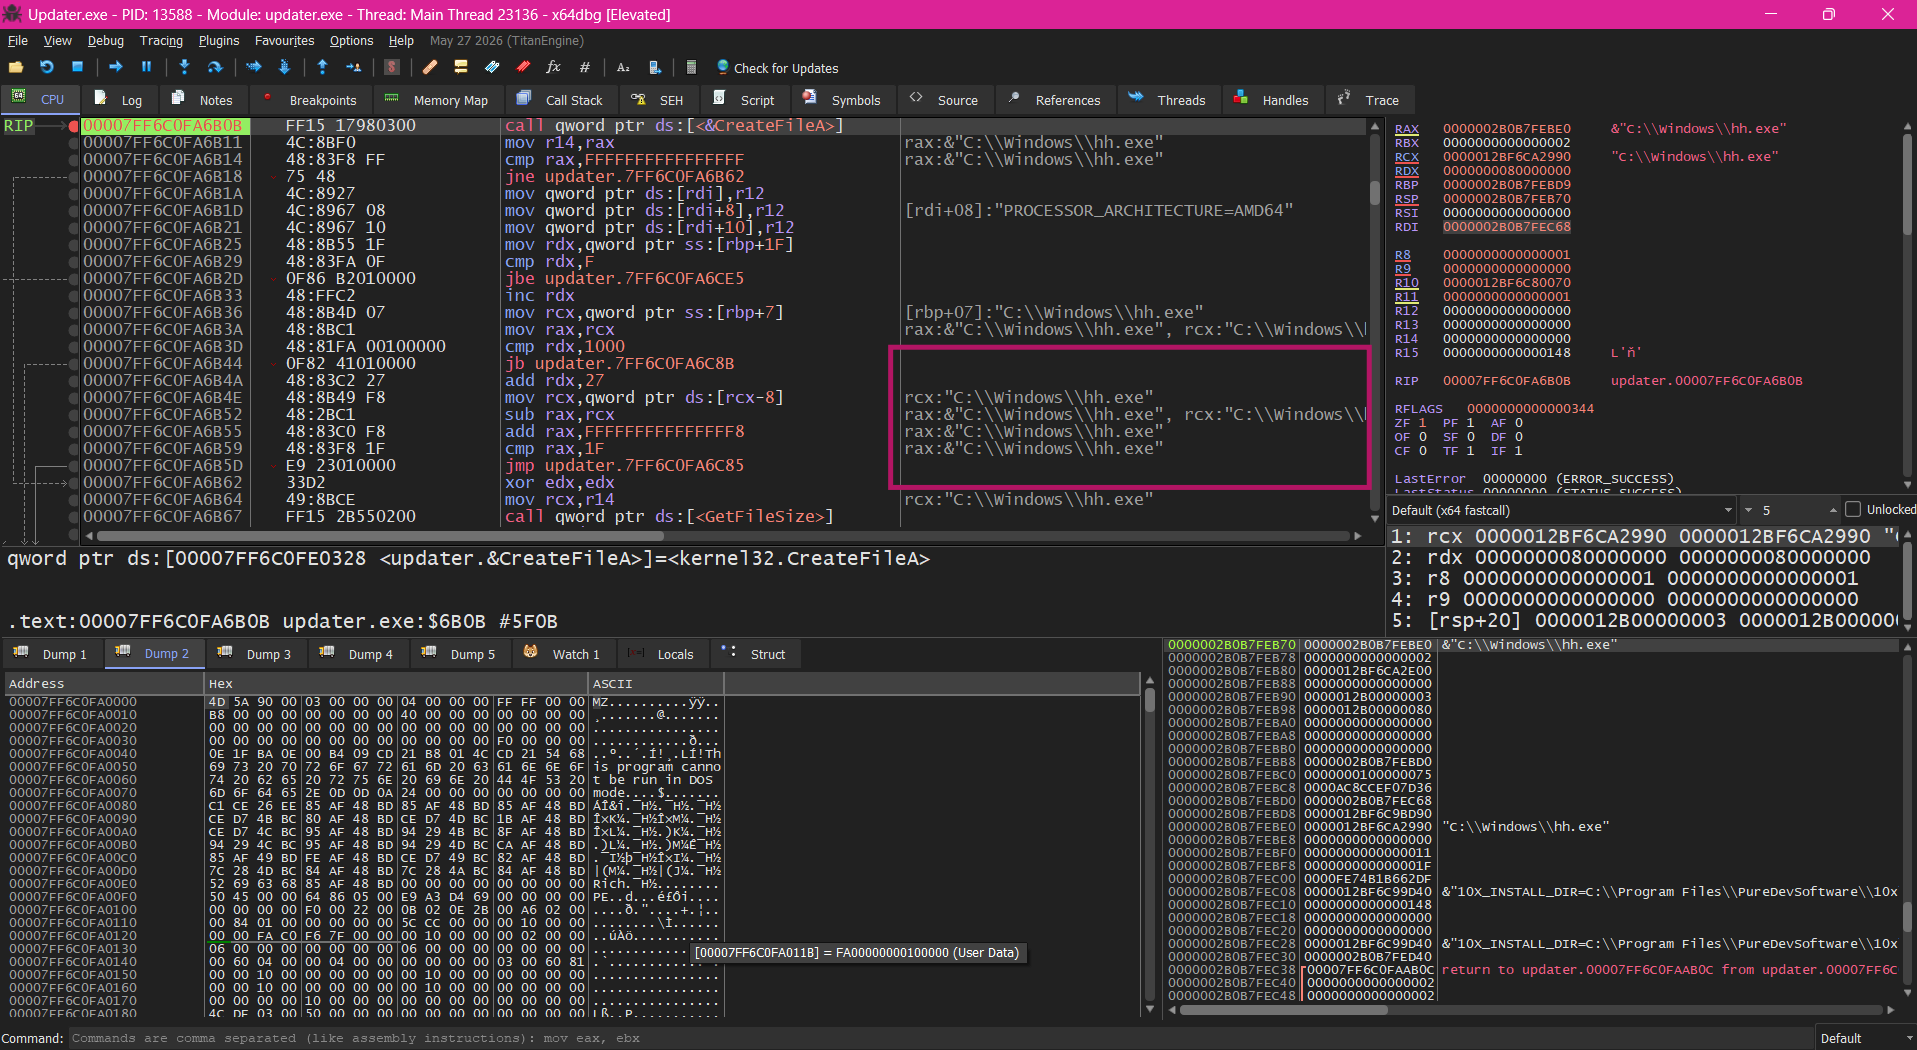Select the Locals tab
This screenshot has width=1917, height=1050.
point(662,654)
